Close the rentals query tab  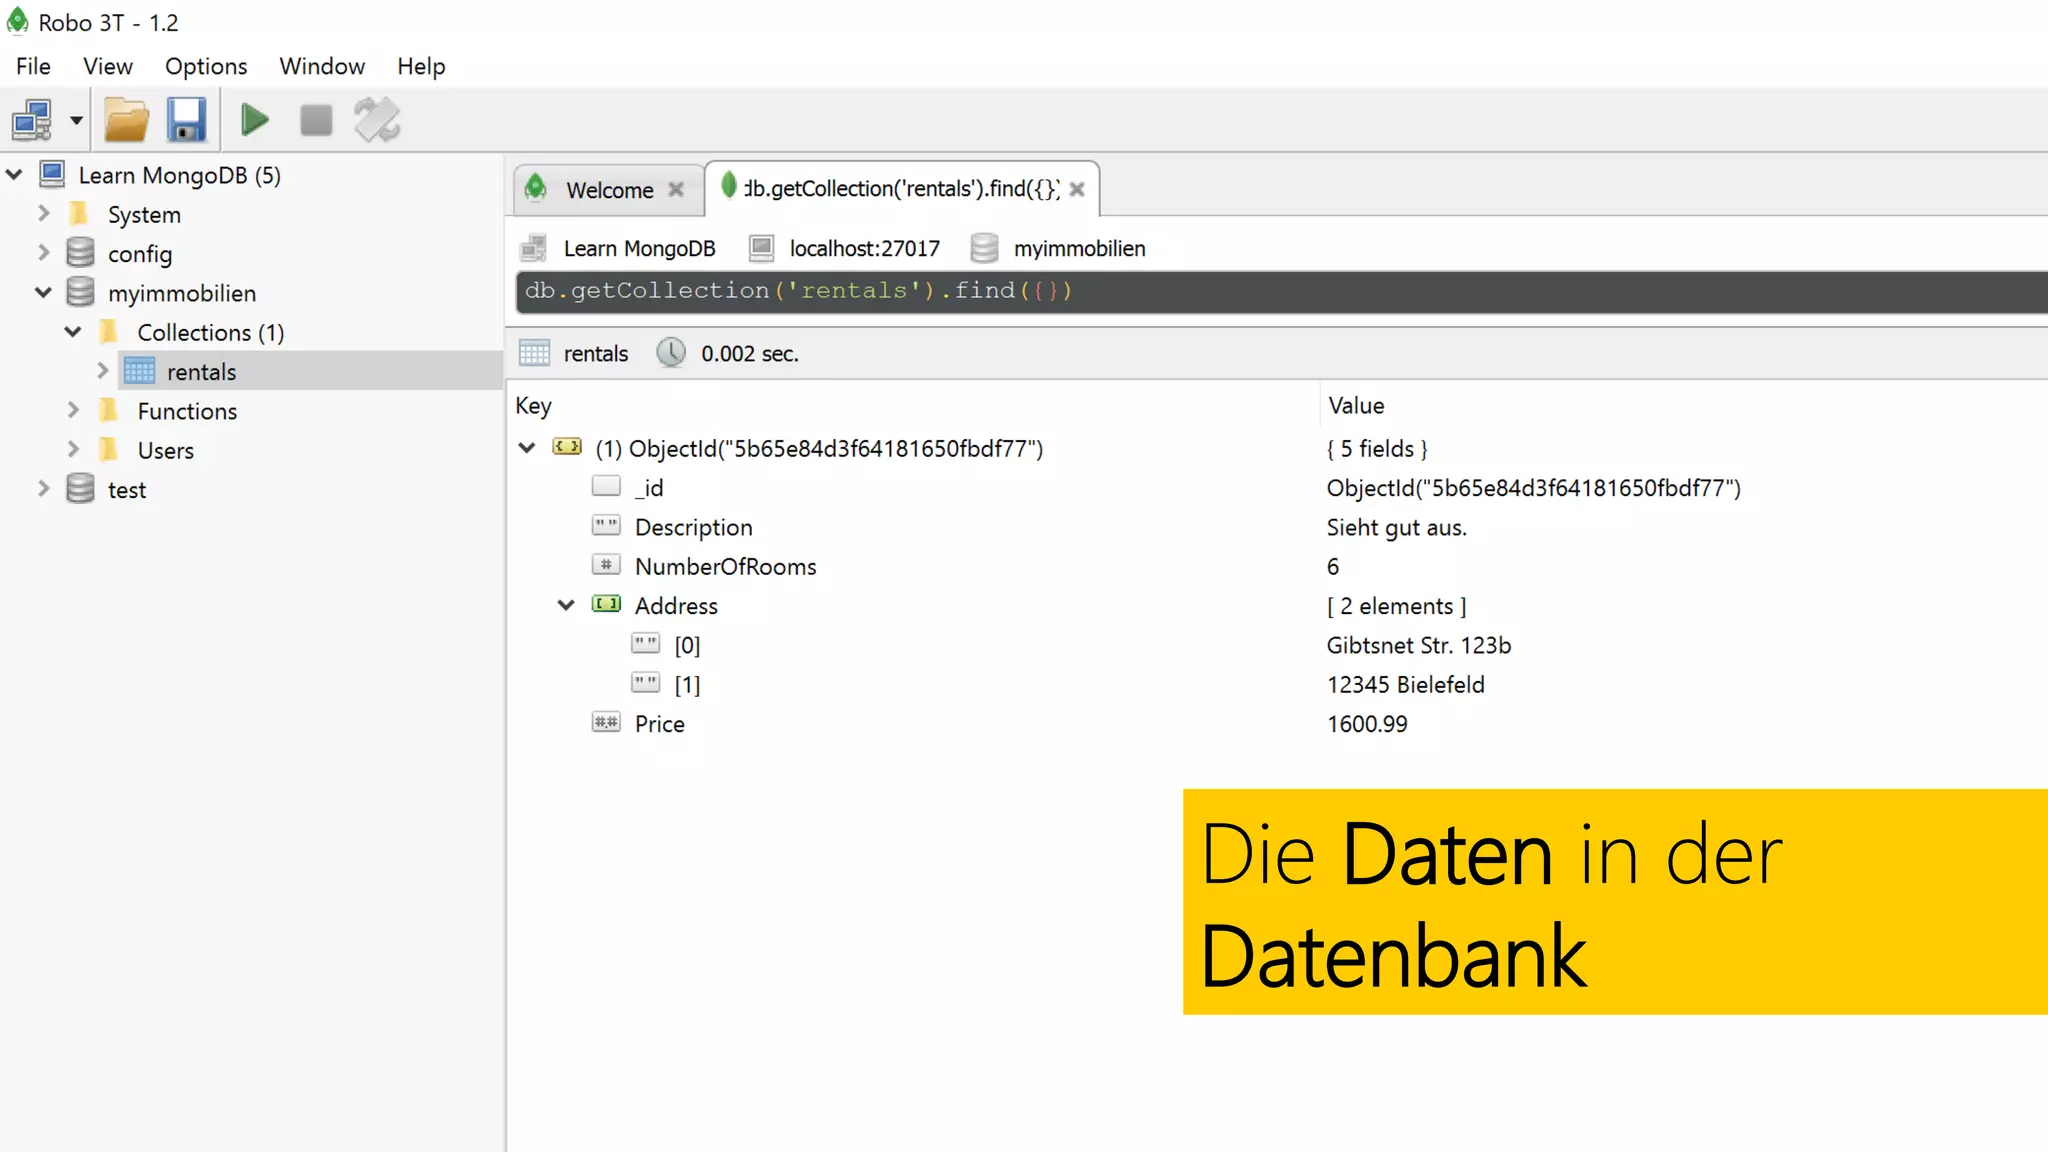tap(1077, 189)
